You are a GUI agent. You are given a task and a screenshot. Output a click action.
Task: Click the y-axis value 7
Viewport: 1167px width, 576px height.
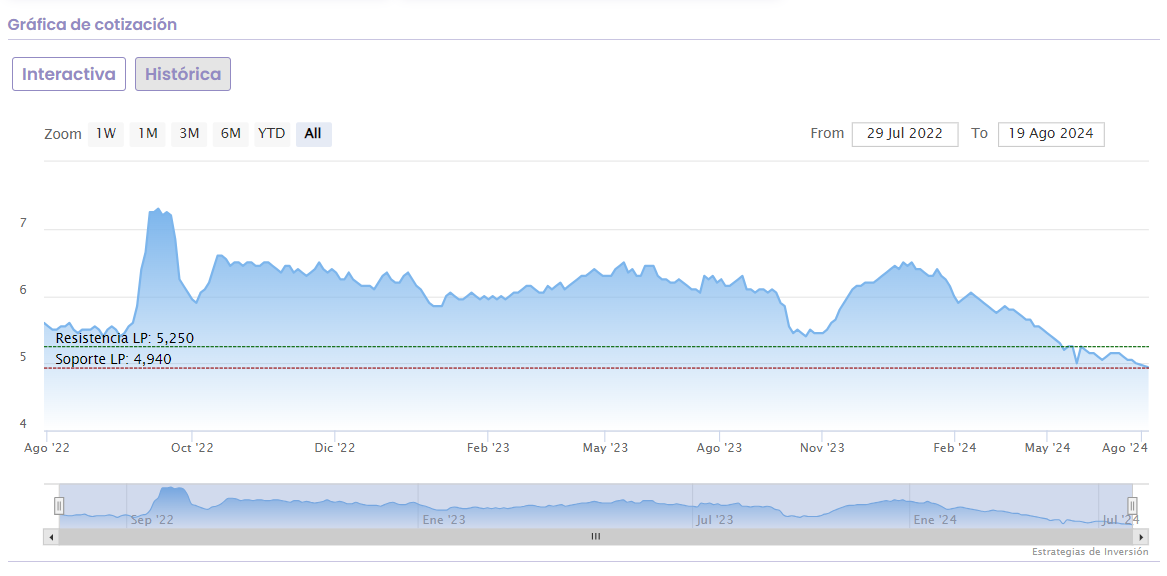(x=22, y=223)
